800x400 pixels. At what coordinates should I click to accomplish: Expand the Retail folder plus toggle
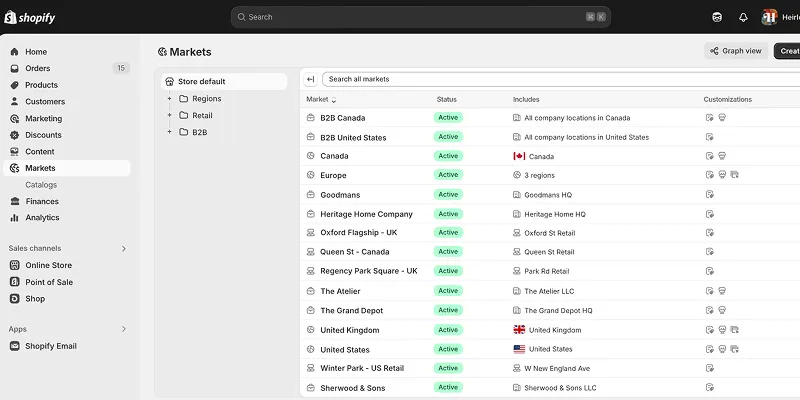tap(169, 115)
